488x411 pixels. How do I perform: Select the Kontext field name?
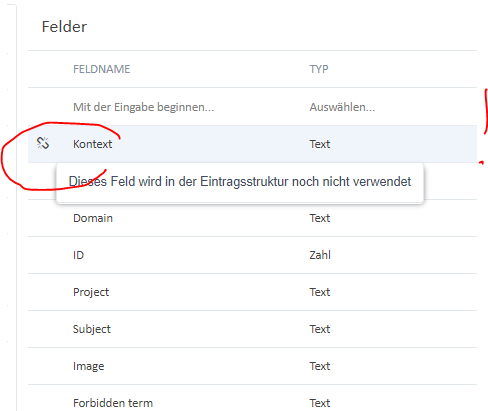click(x=92, y=144)
